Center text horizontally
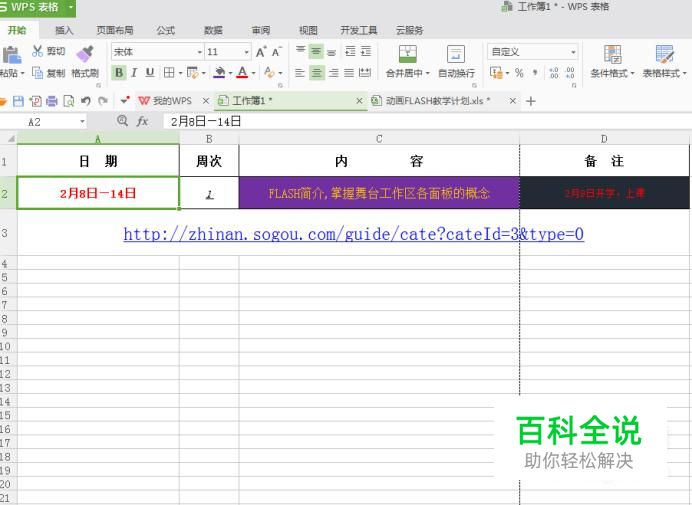 (x=316, y=73)
